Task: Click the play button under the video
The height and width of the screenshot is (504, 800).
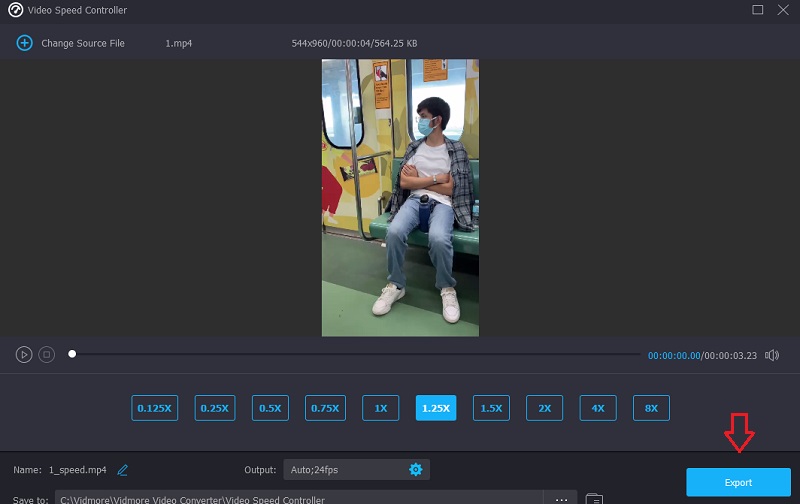Action: pyautogui.click(x=24, y=355)
